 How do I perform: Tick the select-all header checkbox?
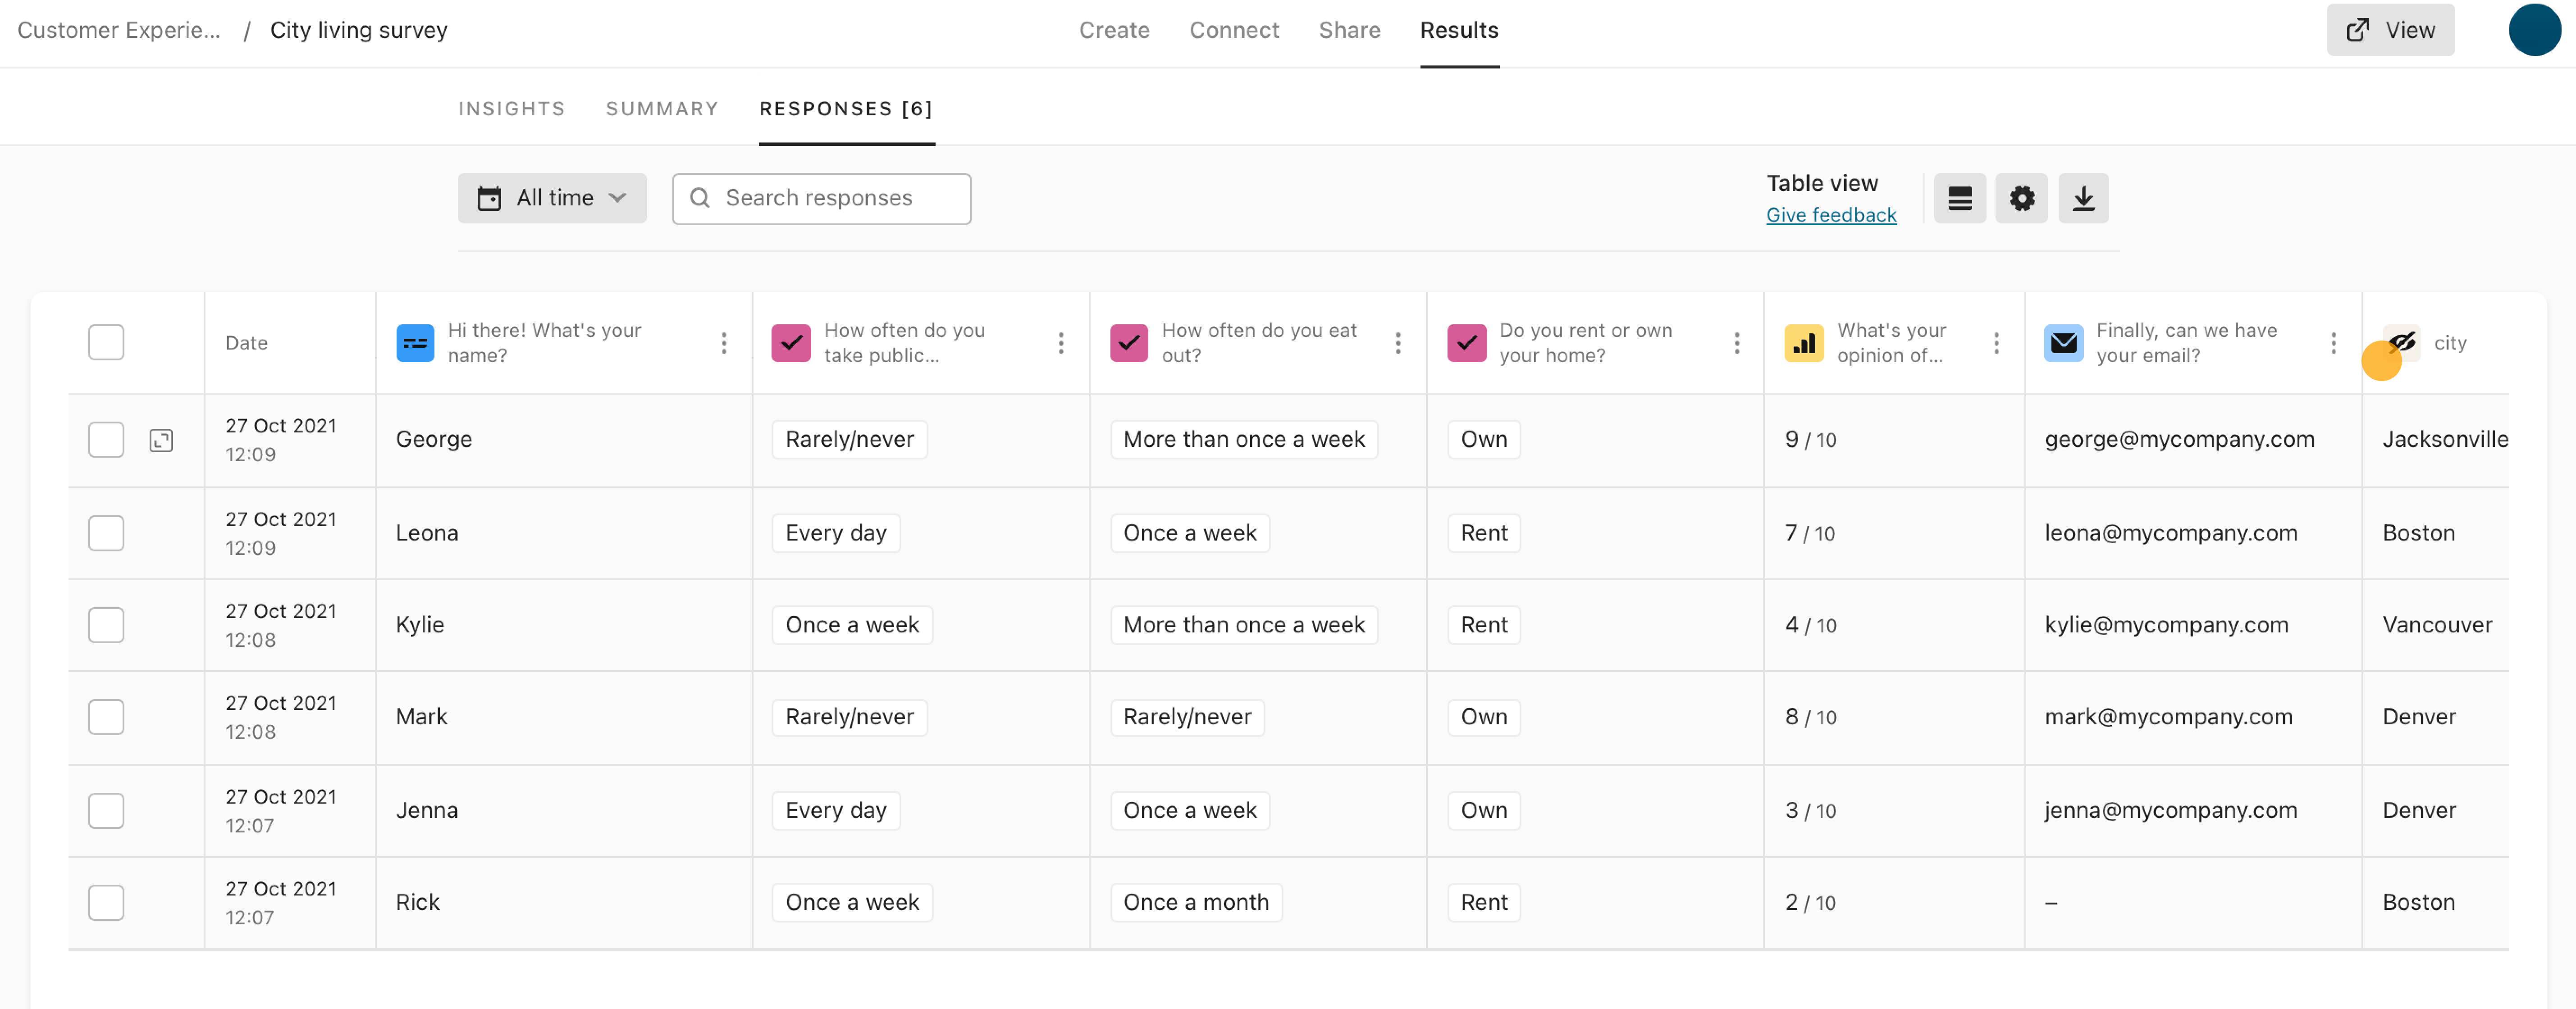106,343
